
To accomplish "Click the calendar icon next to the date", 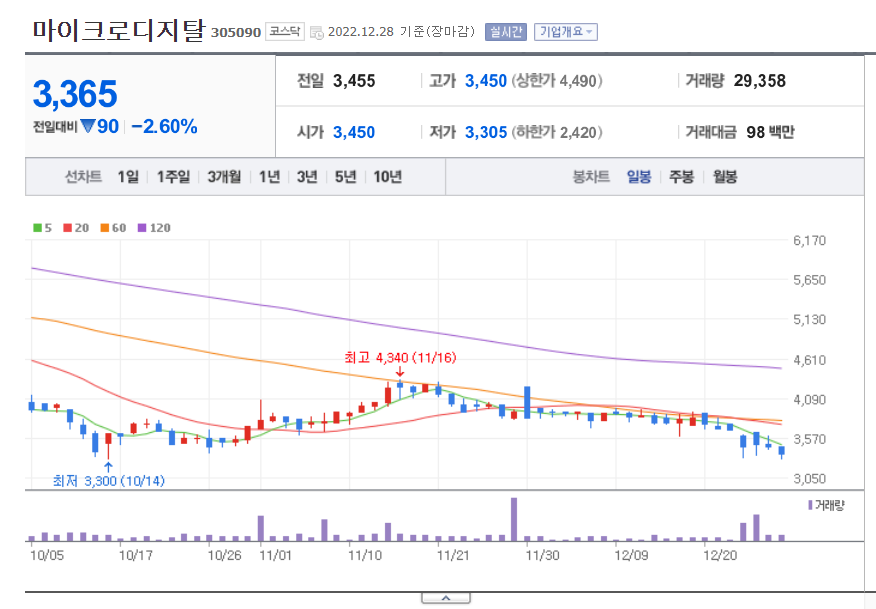I will click(316, 32).
